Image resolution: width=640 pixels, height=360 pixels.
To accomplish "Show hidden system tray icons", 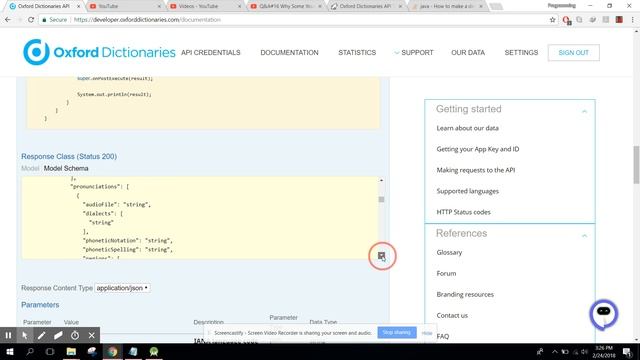I will point(554,351).
